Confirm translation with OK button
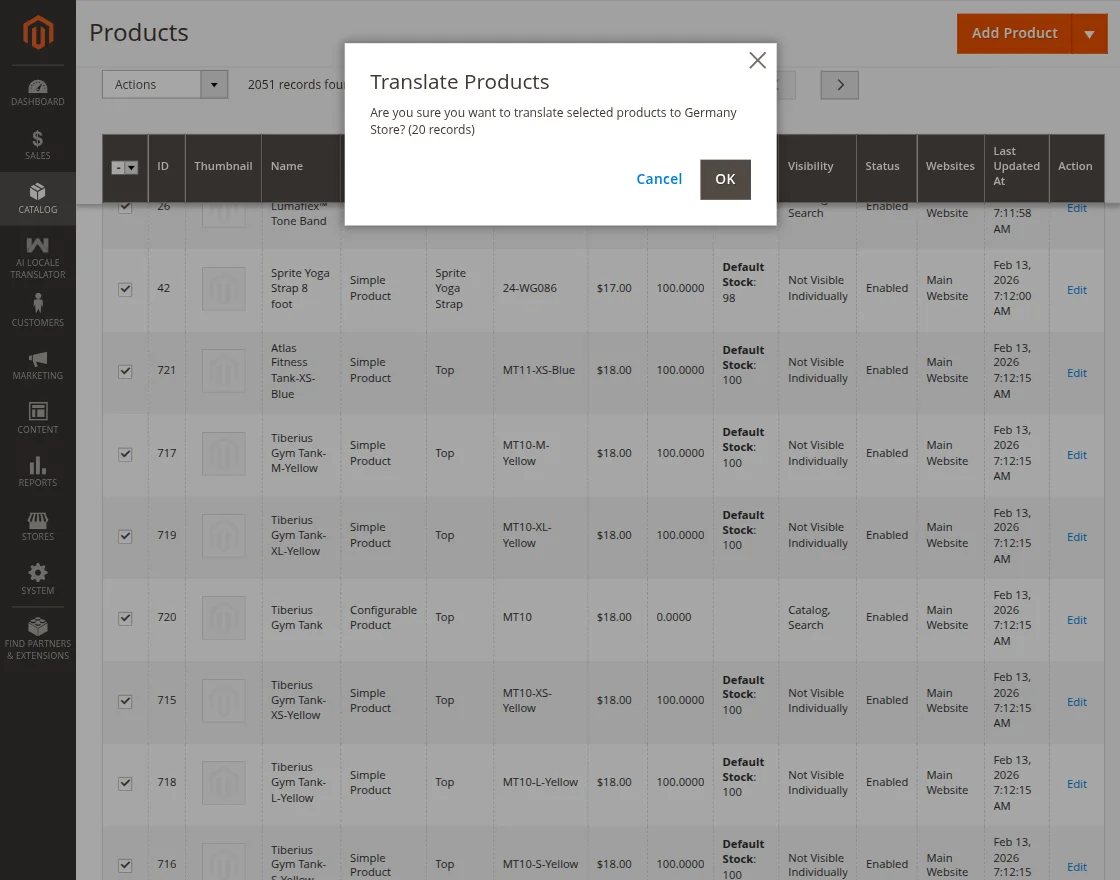Viewport: 1120px width, 880px height. [x=725, y=179]
